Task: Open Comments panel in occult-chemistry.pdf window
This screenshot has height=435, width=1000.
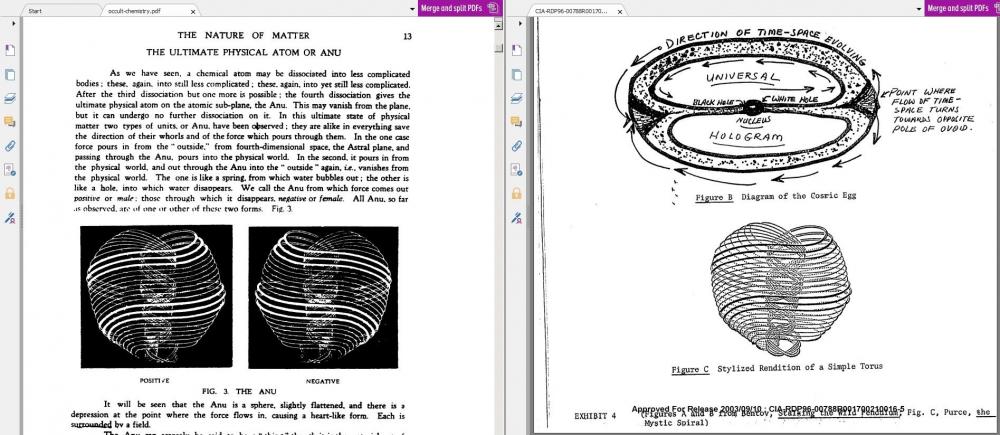Action: (9, 122)
